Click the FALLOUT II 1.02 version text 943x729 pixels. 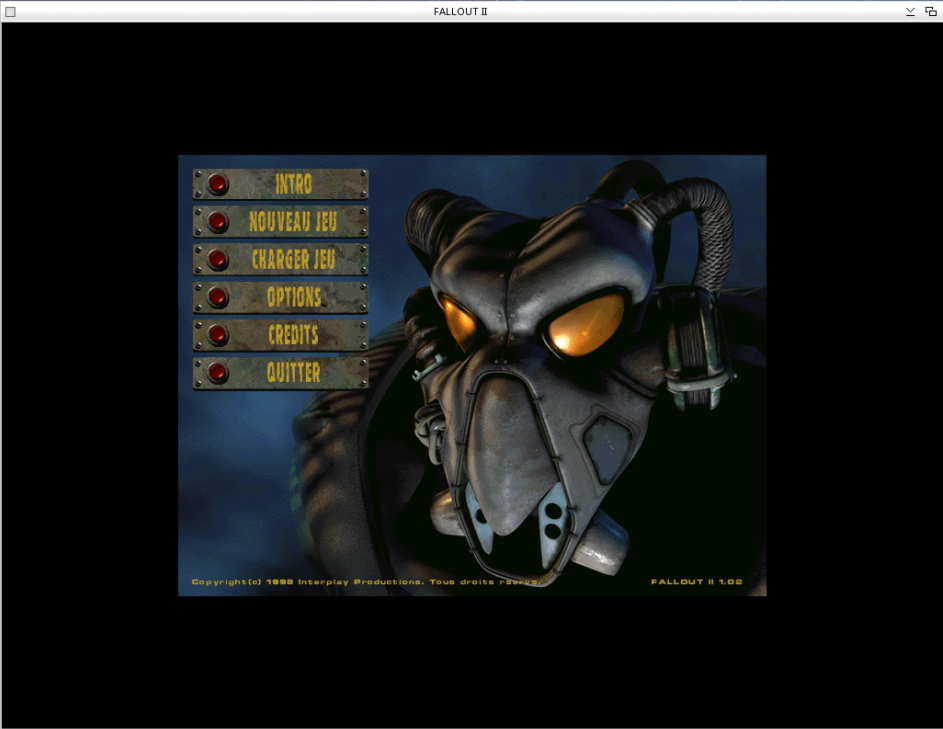tap(696, 581)
